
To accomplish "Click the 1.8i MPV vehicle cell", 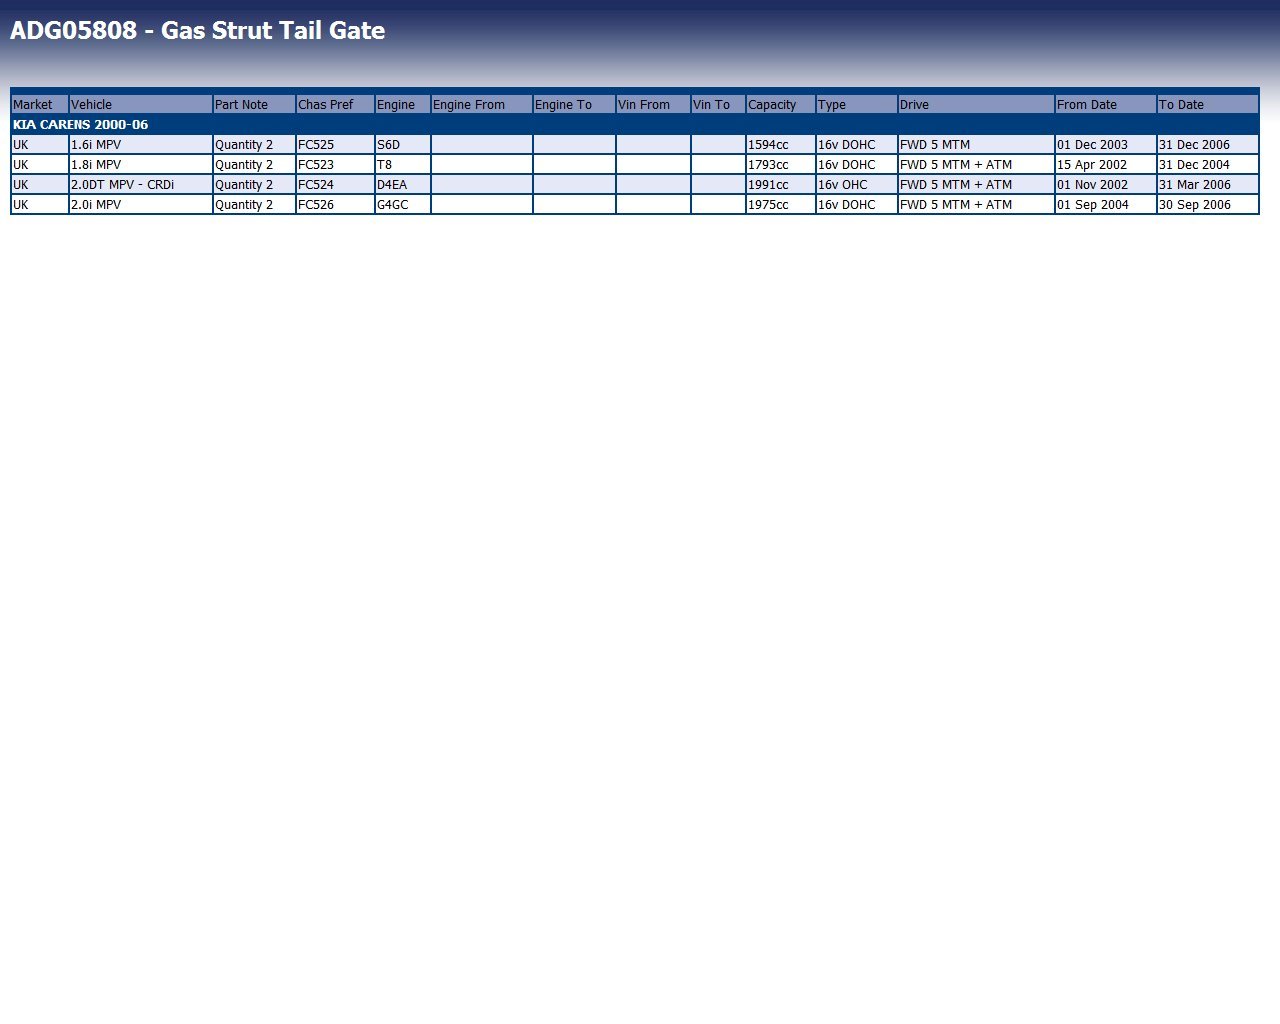I will tap(141, 164).
